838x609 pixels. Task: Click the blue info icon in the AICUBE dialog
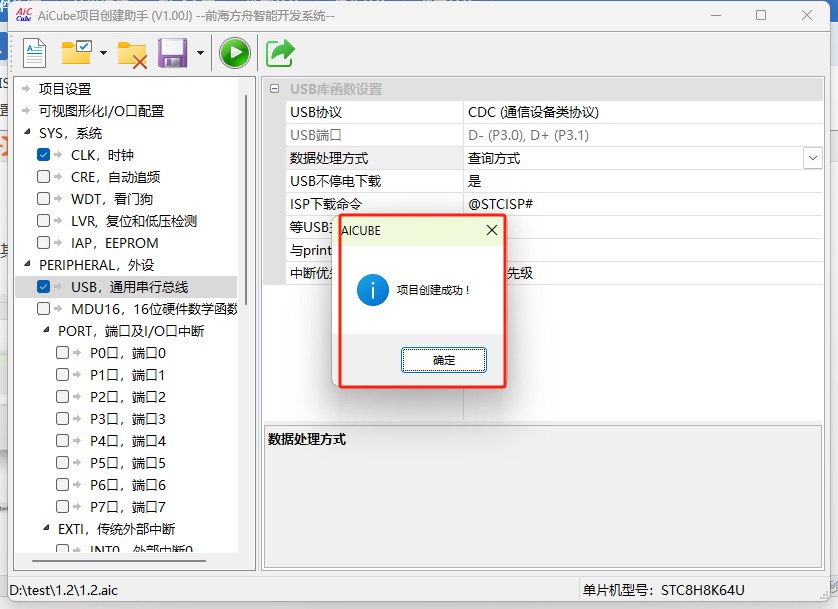[373, 290]
